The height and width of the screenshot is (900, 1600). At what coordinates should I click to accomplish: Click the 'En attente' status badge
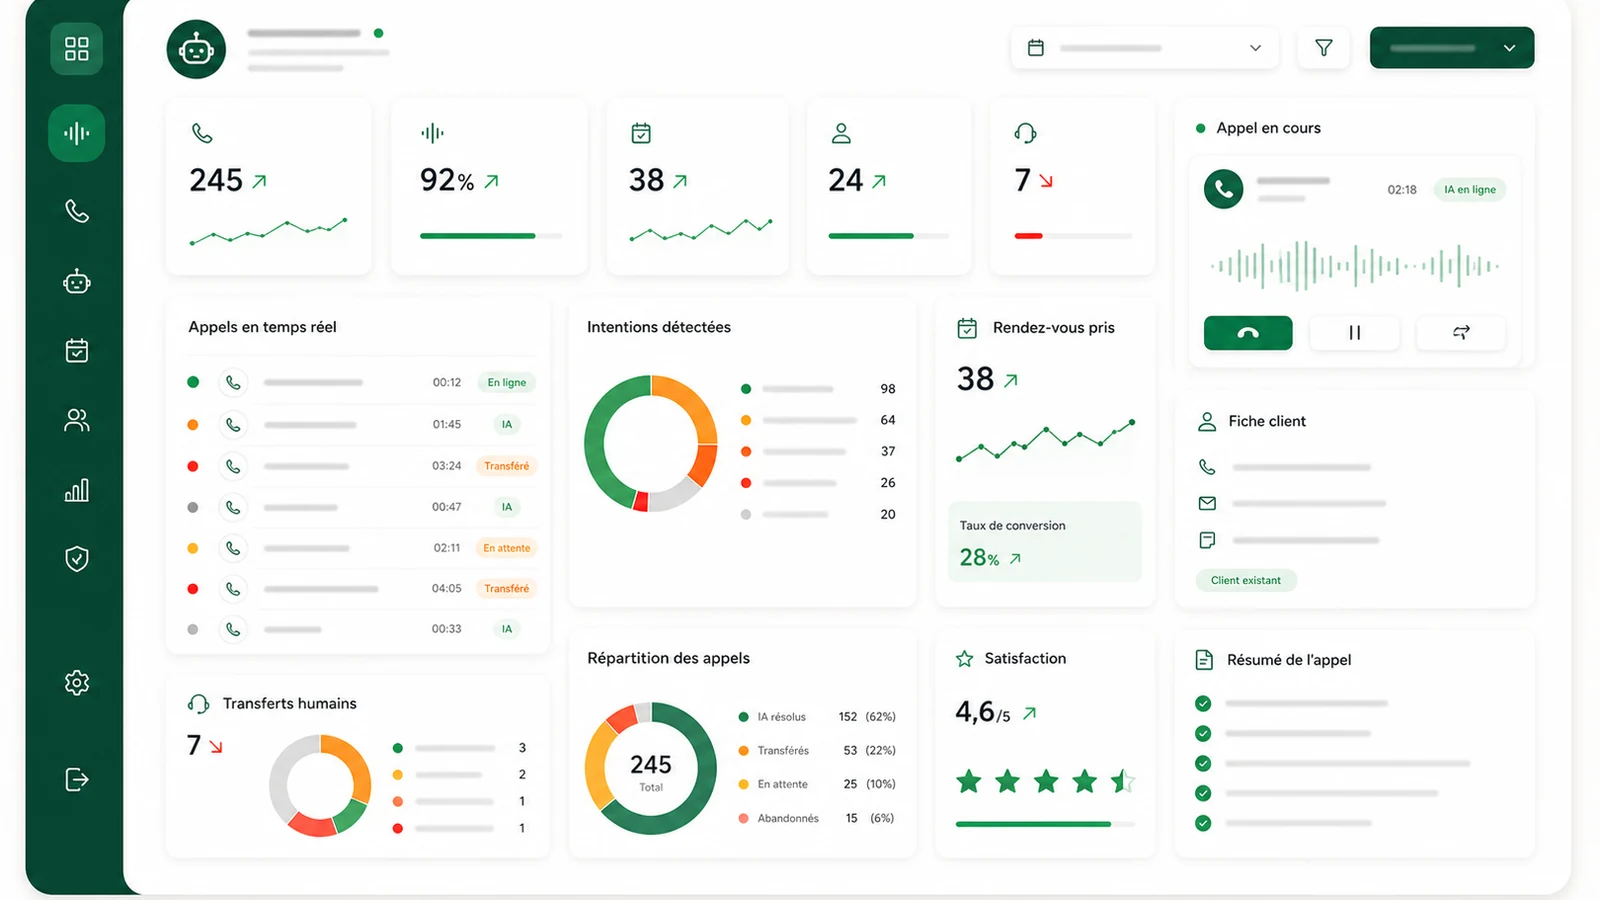507,548
